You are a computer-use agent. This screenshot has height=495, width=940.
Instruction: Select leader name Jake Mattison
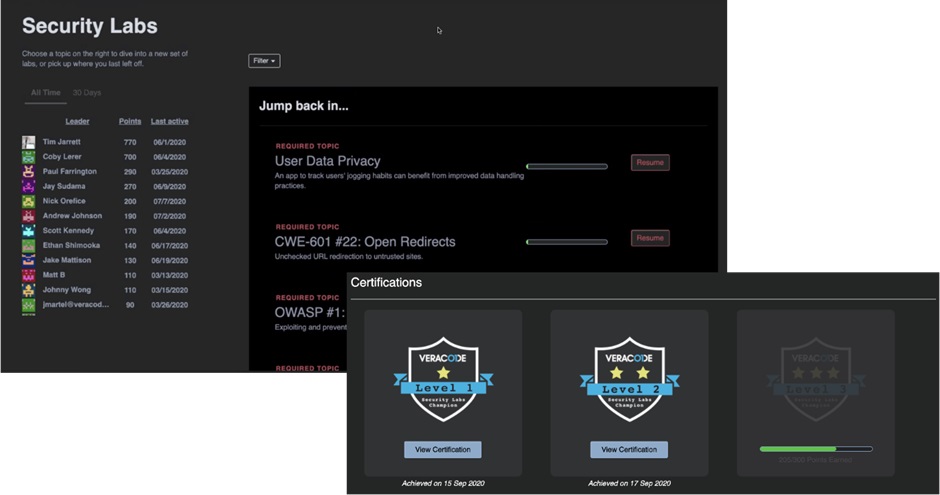pyautogui.click(x=67, y=260)
